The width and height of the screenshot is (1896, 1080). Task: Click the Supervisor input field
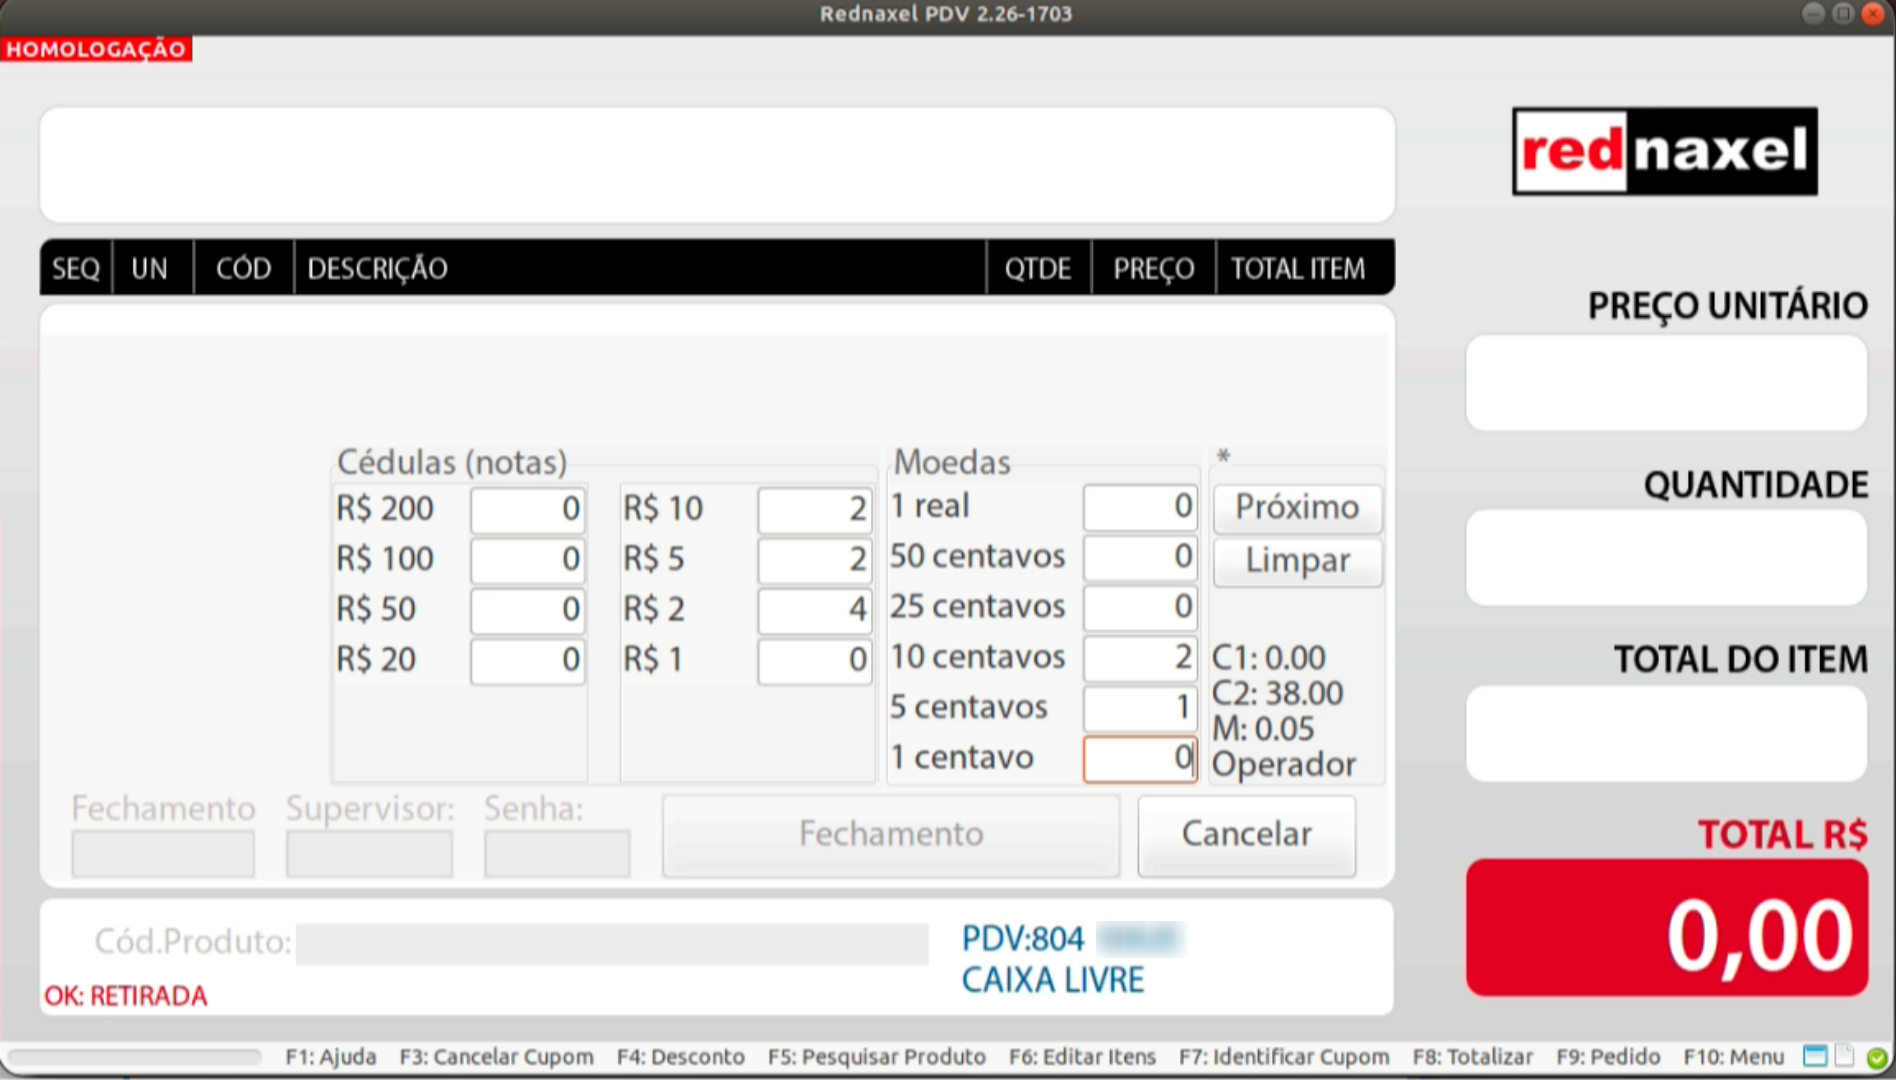pyautogui.click(x=369, y=853)
